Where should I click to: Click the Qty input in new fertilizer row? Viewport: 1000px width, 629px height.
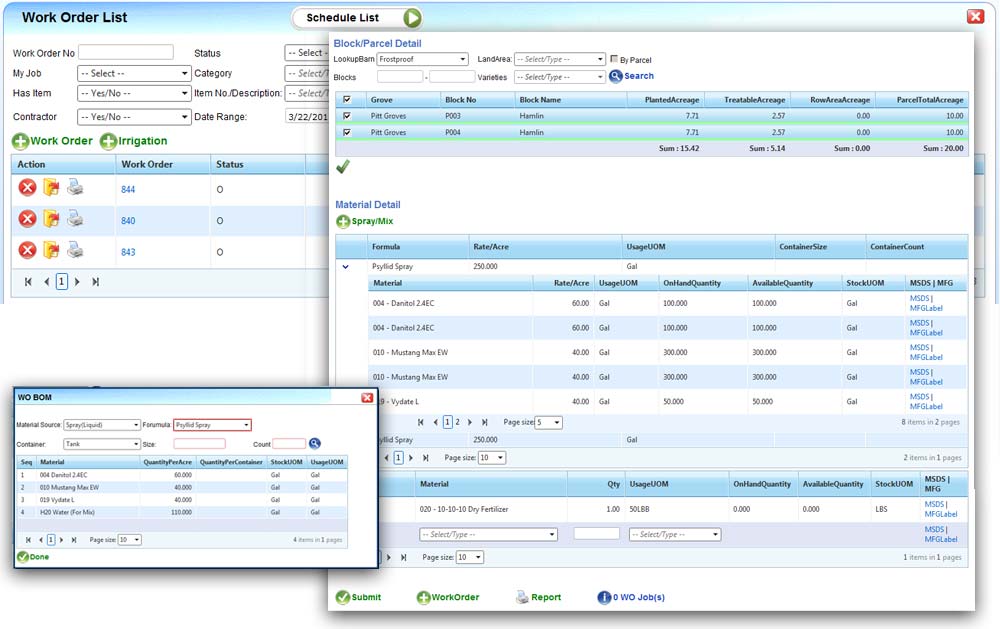[x=596, y=533]
